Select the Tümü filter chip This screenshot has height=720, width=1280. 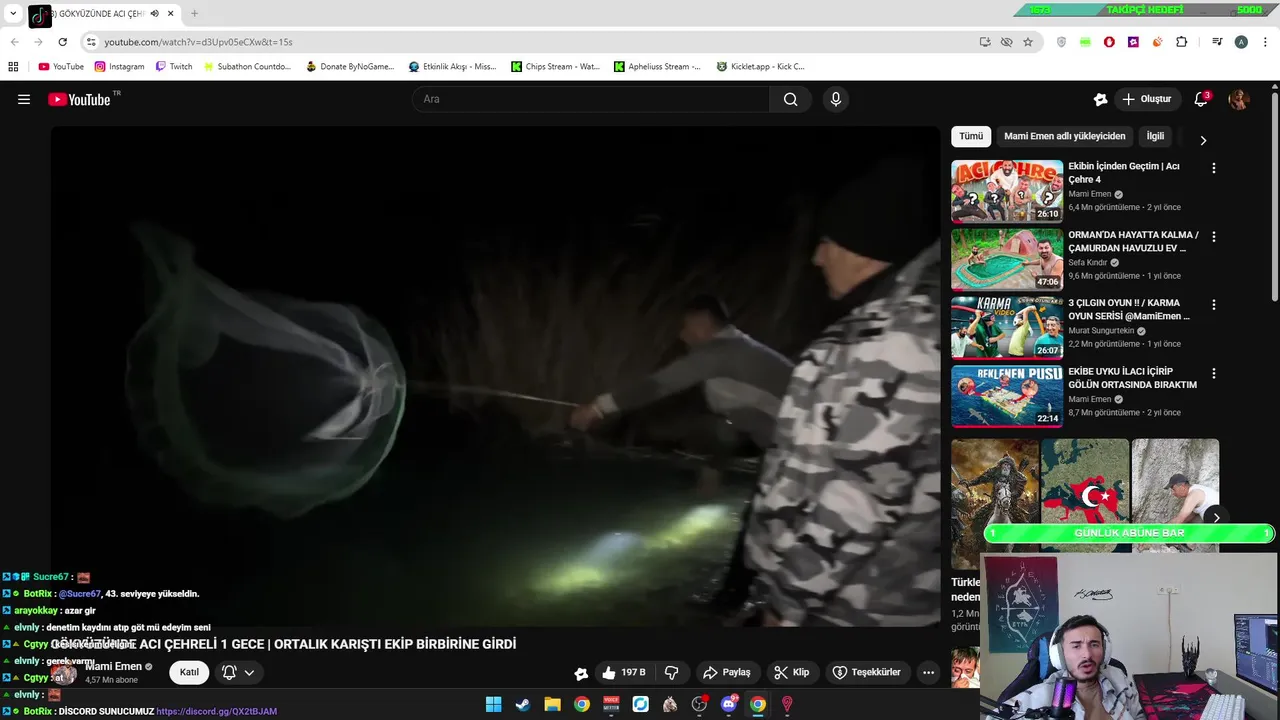pos(971,136)
